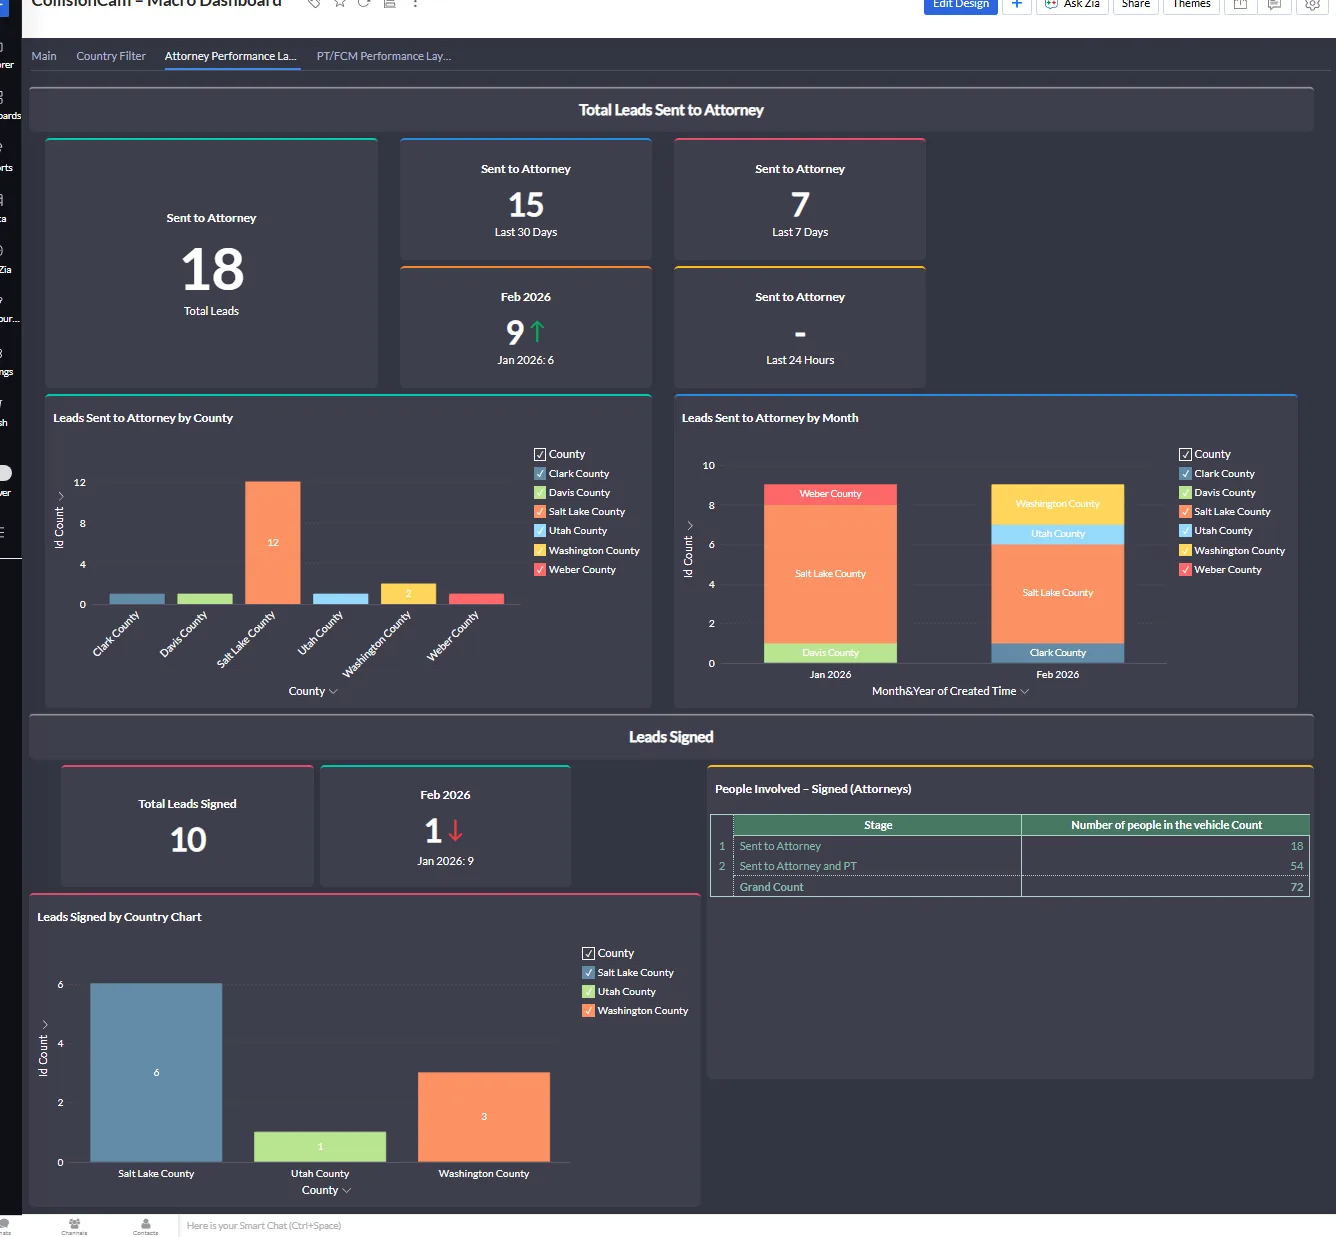Open the Month&Year of Created Time dropdown

point(950,691)
